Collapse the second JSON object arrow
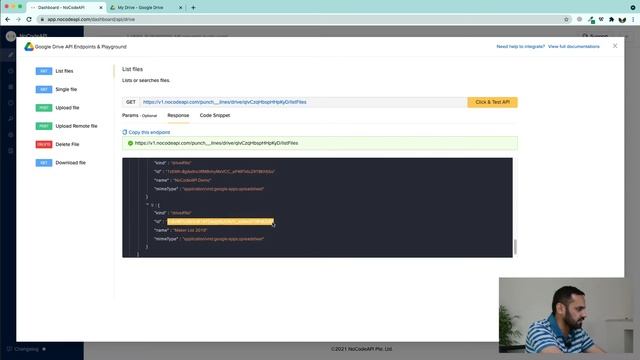 coord(147,205)
